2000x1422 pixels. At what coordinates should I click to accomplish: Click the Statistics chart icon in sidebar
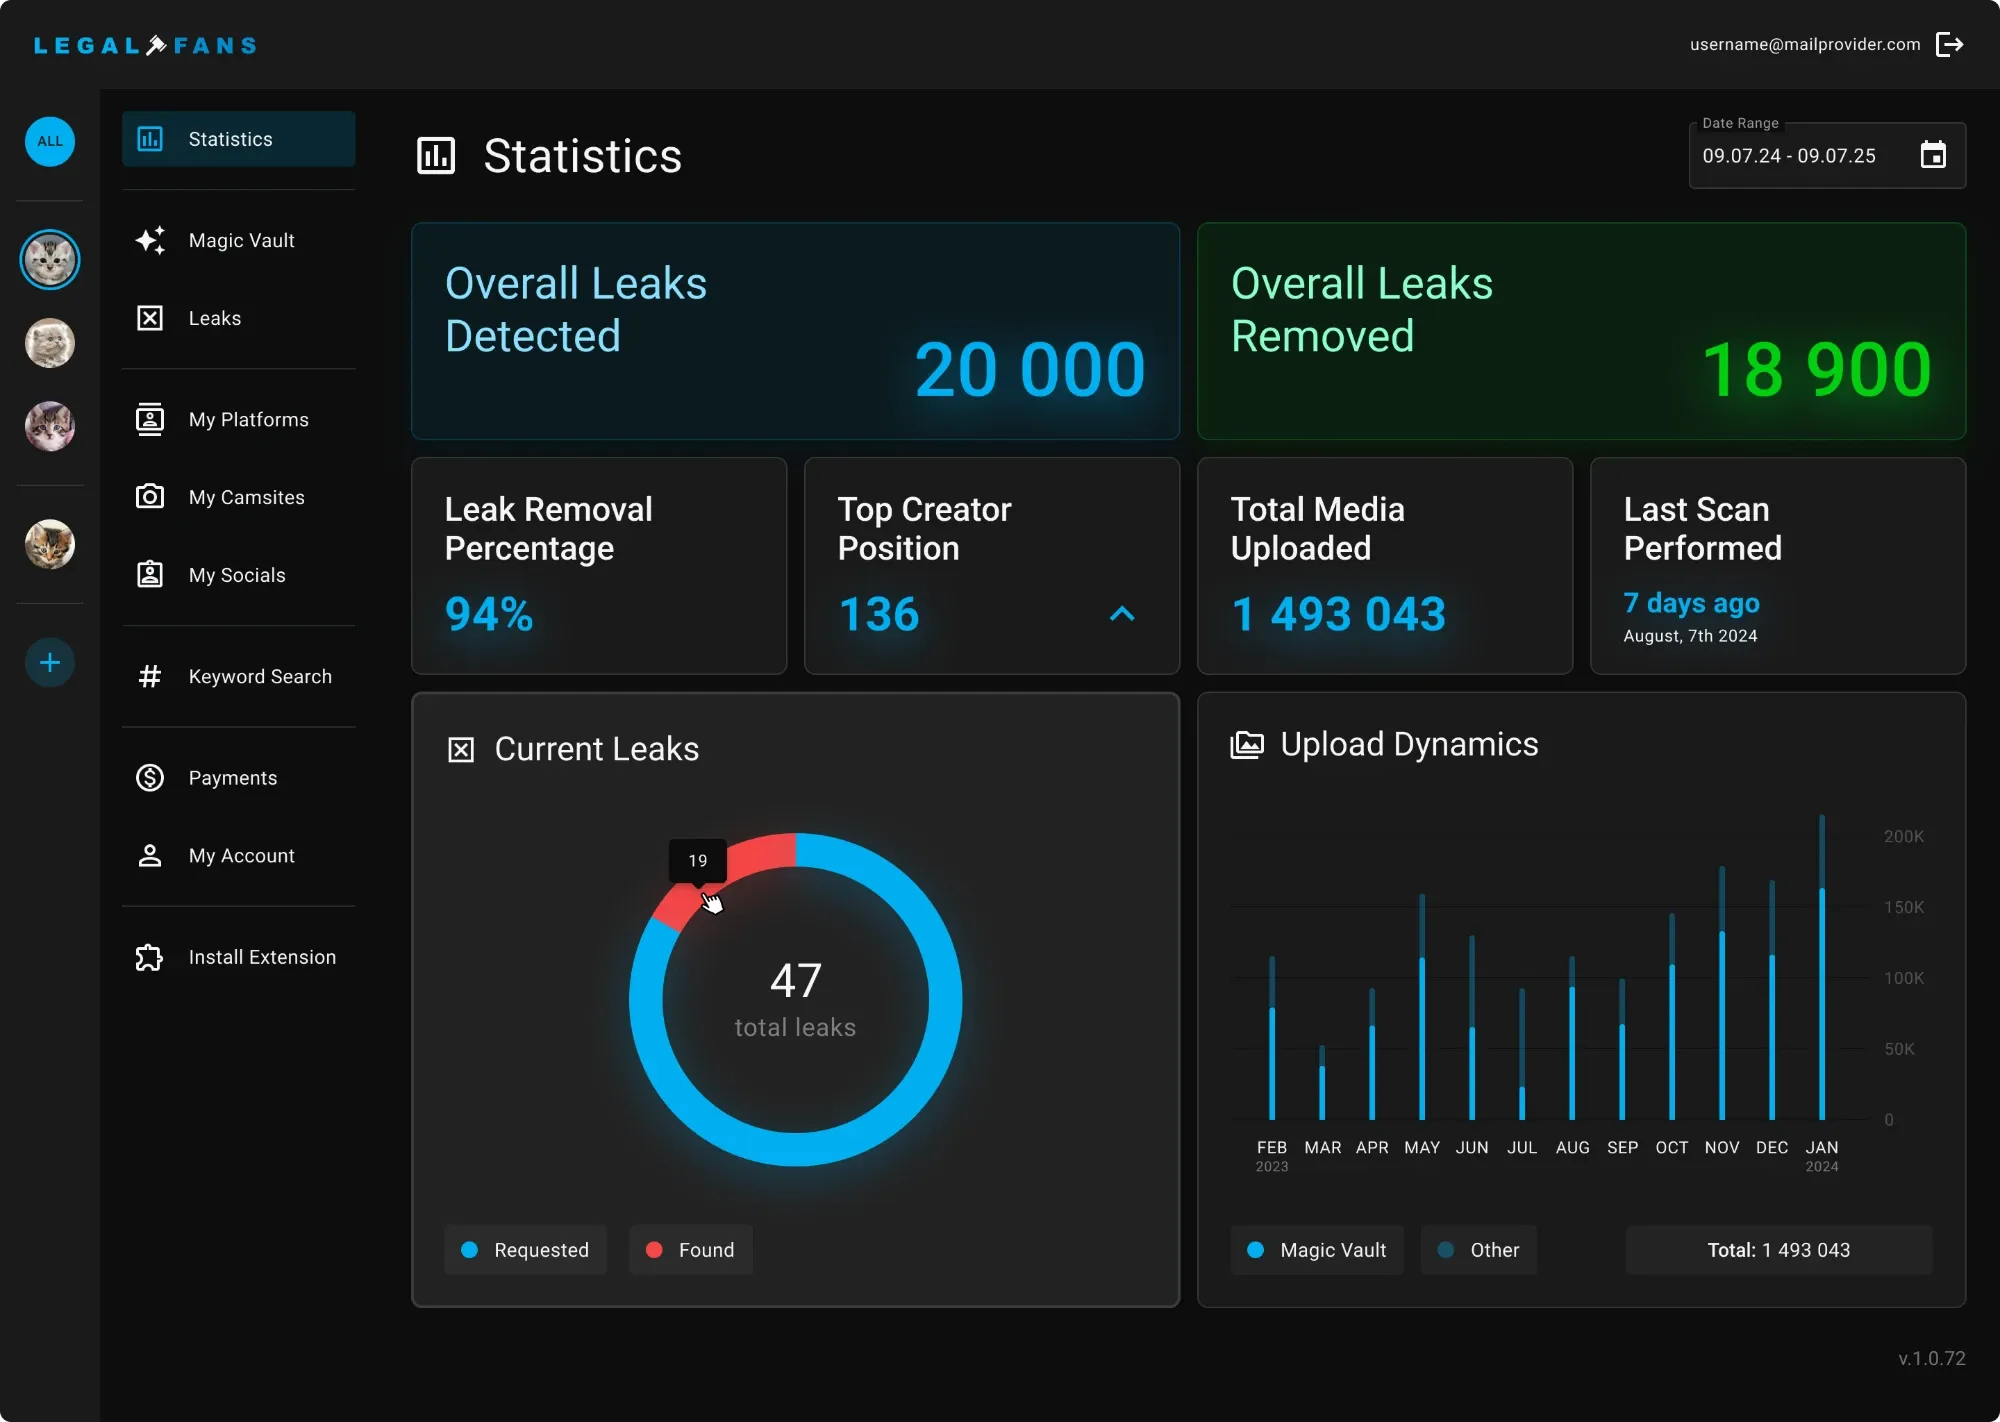point(150,139)
